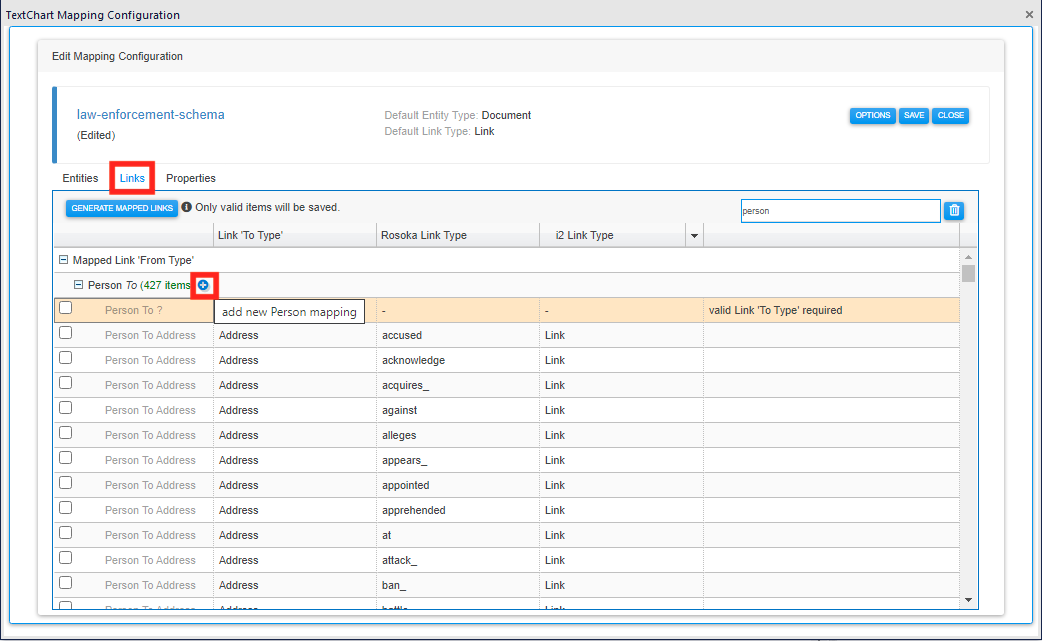Select the Links tab
The width and height of the screenshot is (1042, 641).
click(132, 178)
